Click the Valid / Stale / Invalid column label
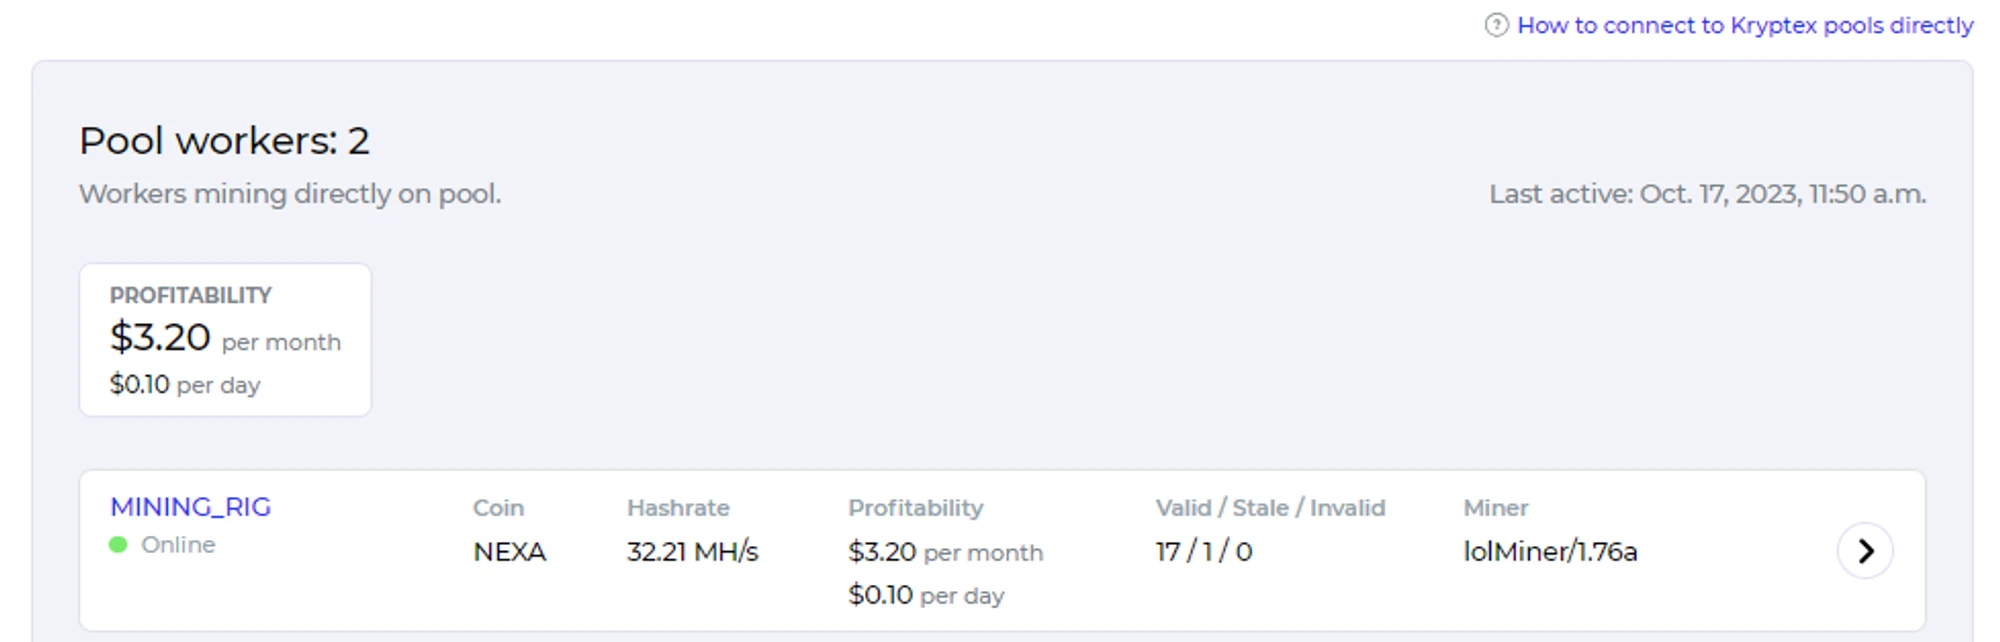Screen dimensions: 2000x642 [1270, 508]
